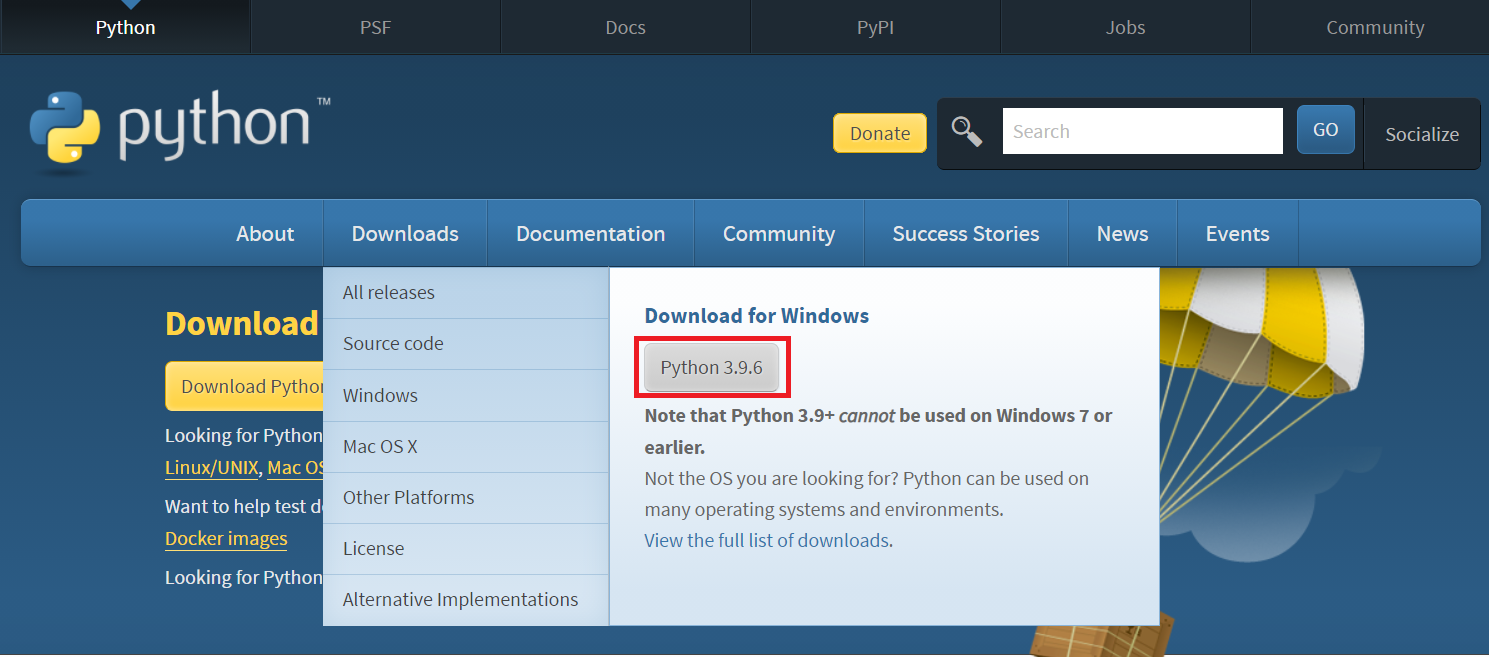
Task: Open the Python tab in top bar
Action: click(125, 27)
